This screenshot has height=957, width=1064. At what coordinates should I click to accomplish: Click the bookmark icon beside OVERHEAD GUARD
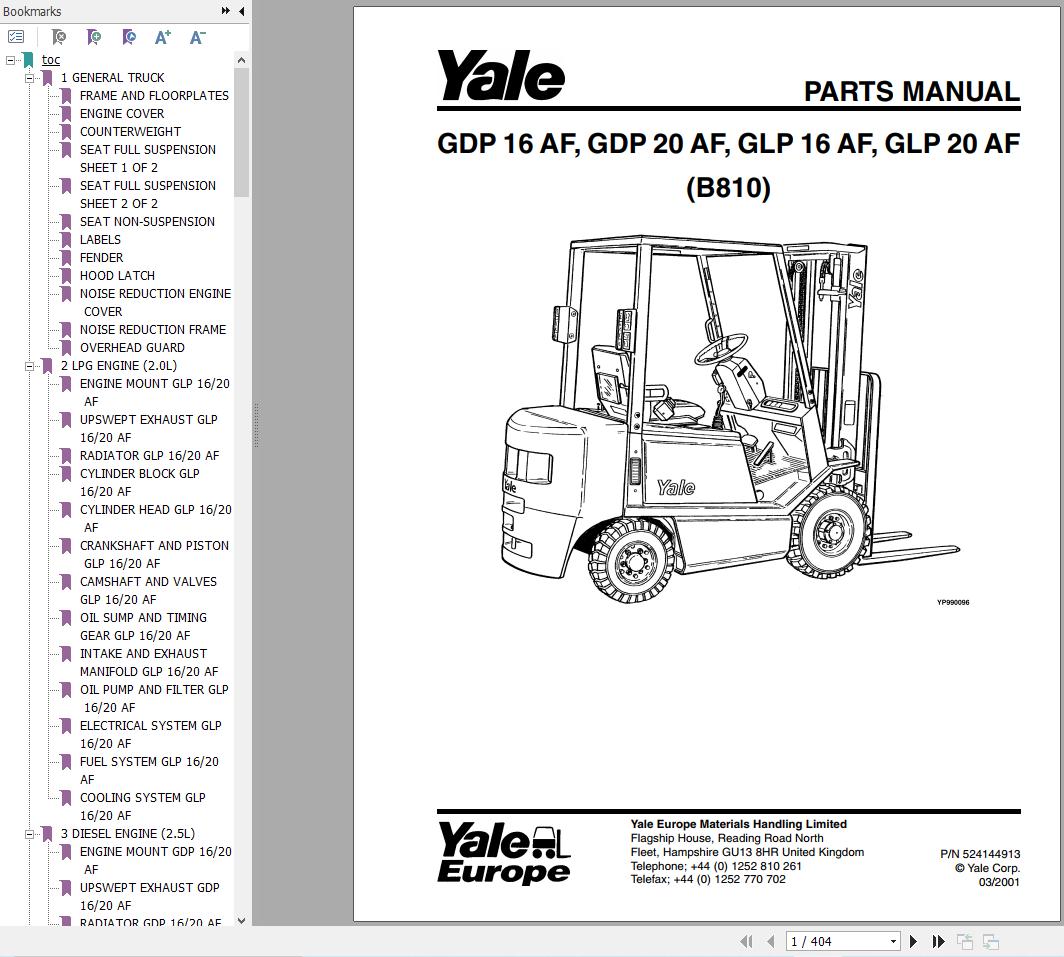66,348
